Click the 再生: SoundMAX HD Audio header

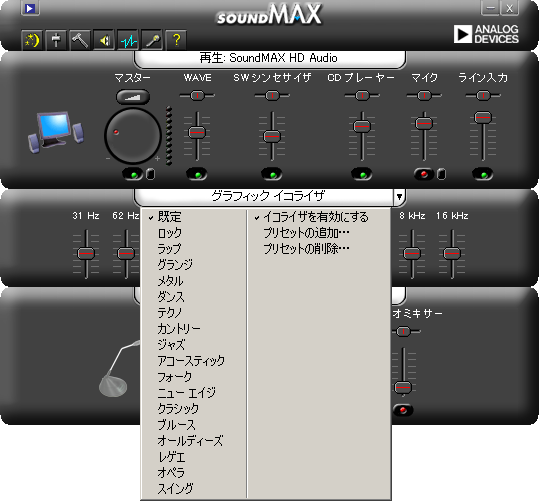pyautogui.click(x=270, y=58)
